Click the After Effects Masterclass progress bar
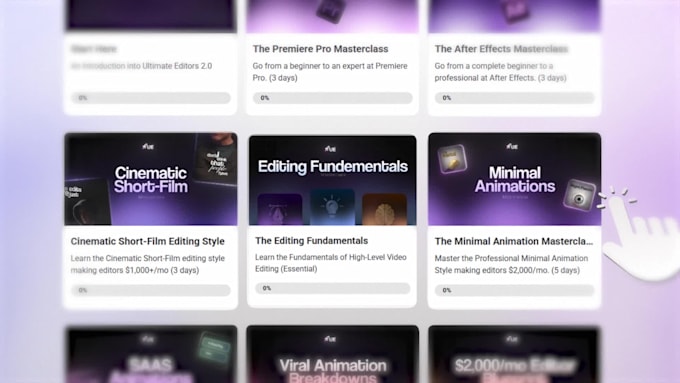680x383 pixels. coord(514,98)
